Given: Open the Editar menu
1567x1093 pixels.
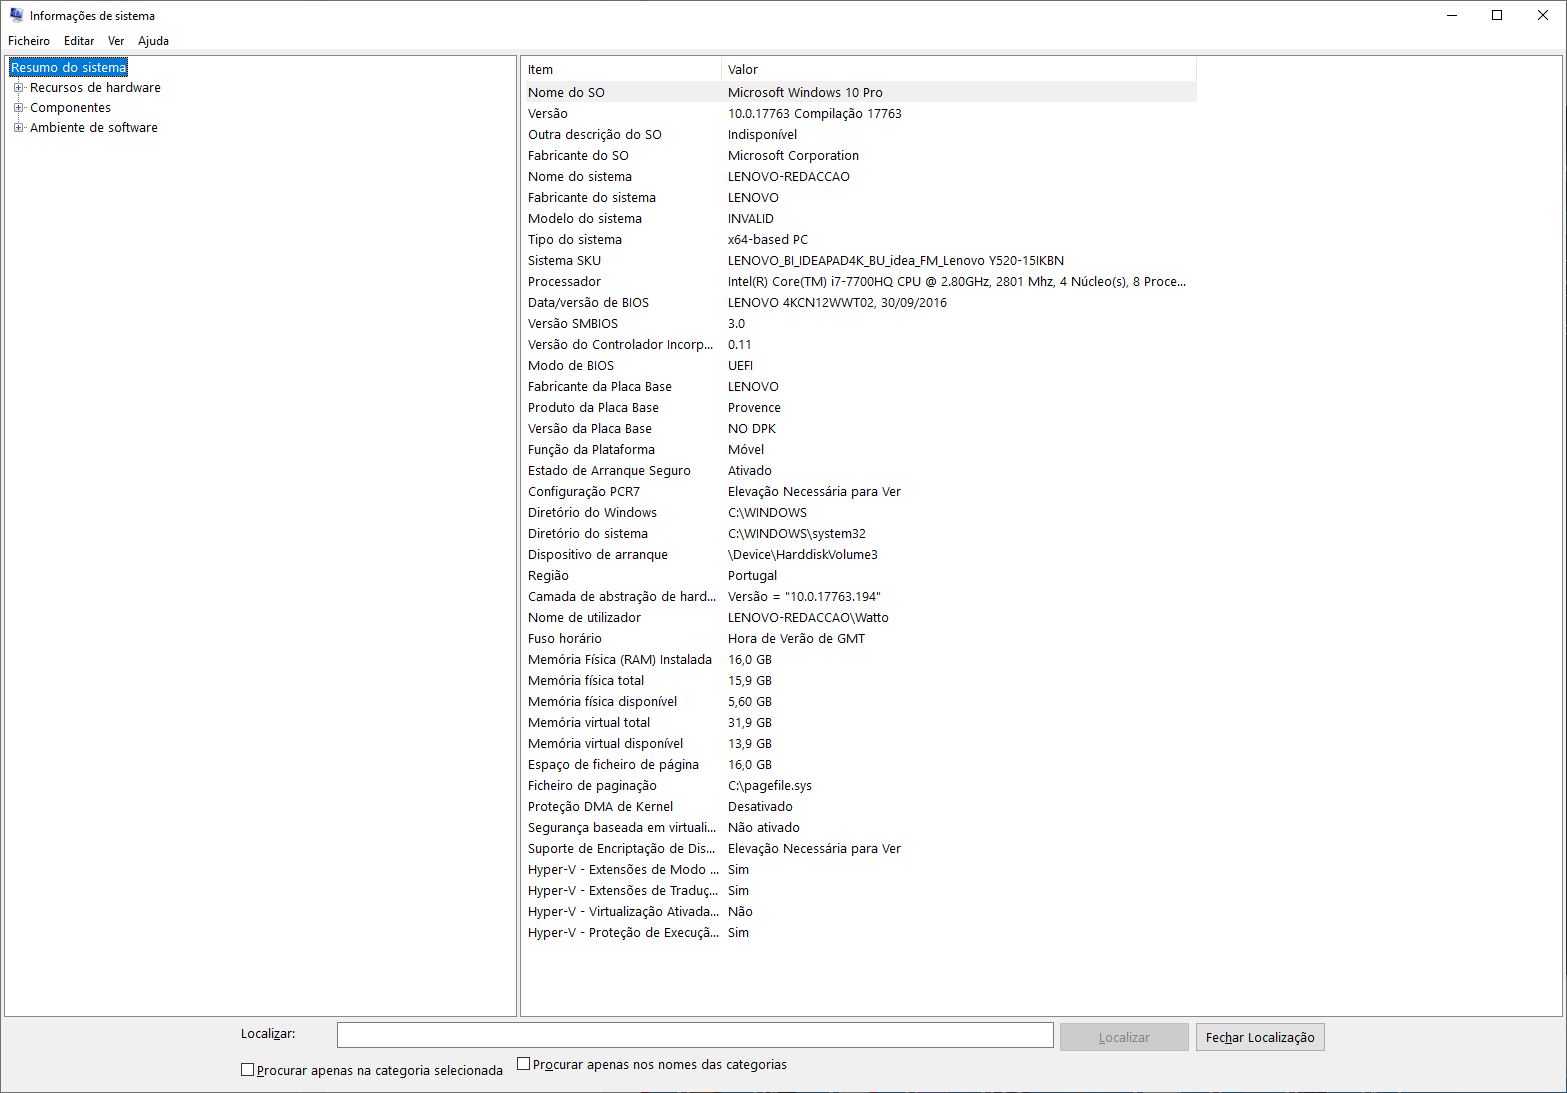Looking at the screenshot, I should pos(79,41).
